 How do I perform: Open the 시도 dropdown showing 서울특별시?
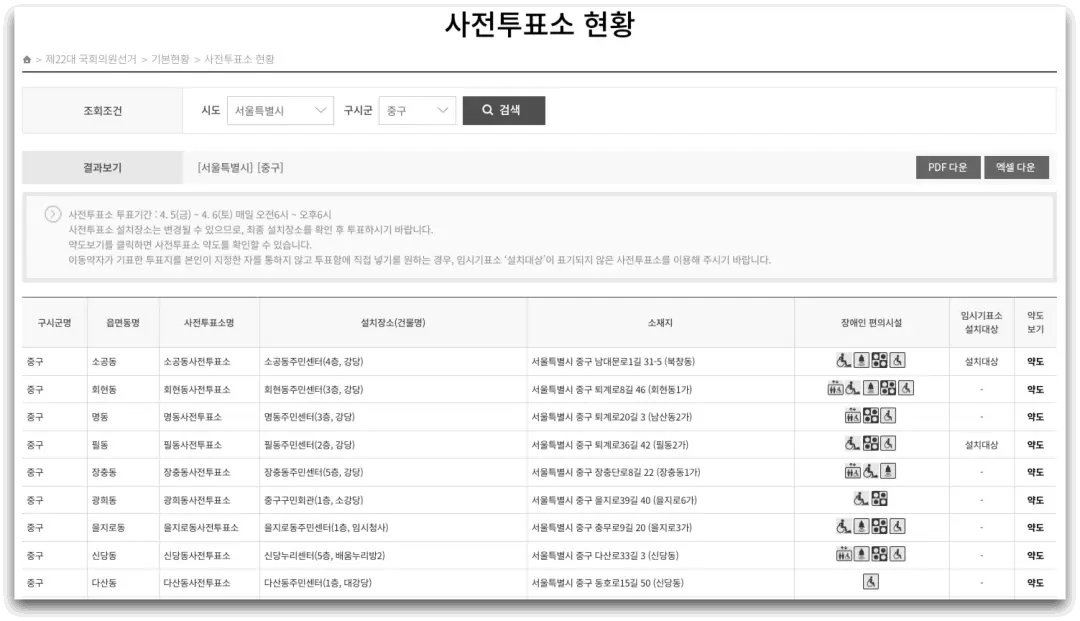(280, 110)
